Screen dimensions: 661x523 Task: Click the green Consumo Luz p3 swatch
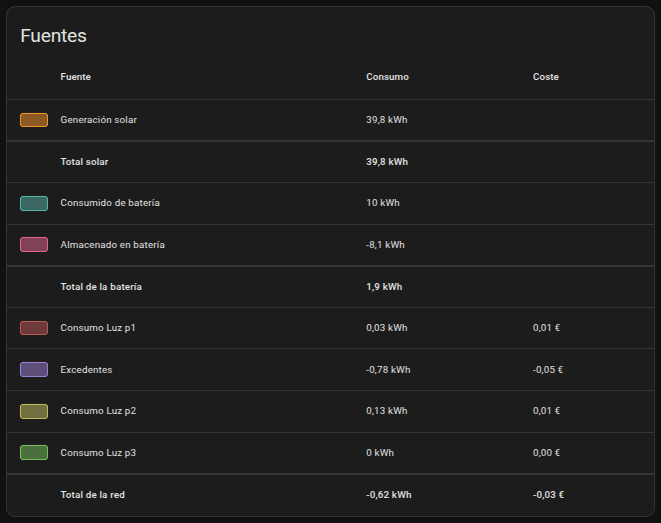tap(34, 453)
